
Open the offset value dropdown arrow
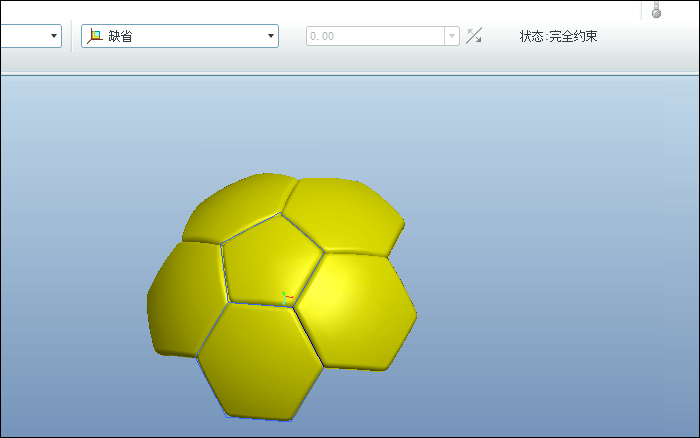[452, 36]
